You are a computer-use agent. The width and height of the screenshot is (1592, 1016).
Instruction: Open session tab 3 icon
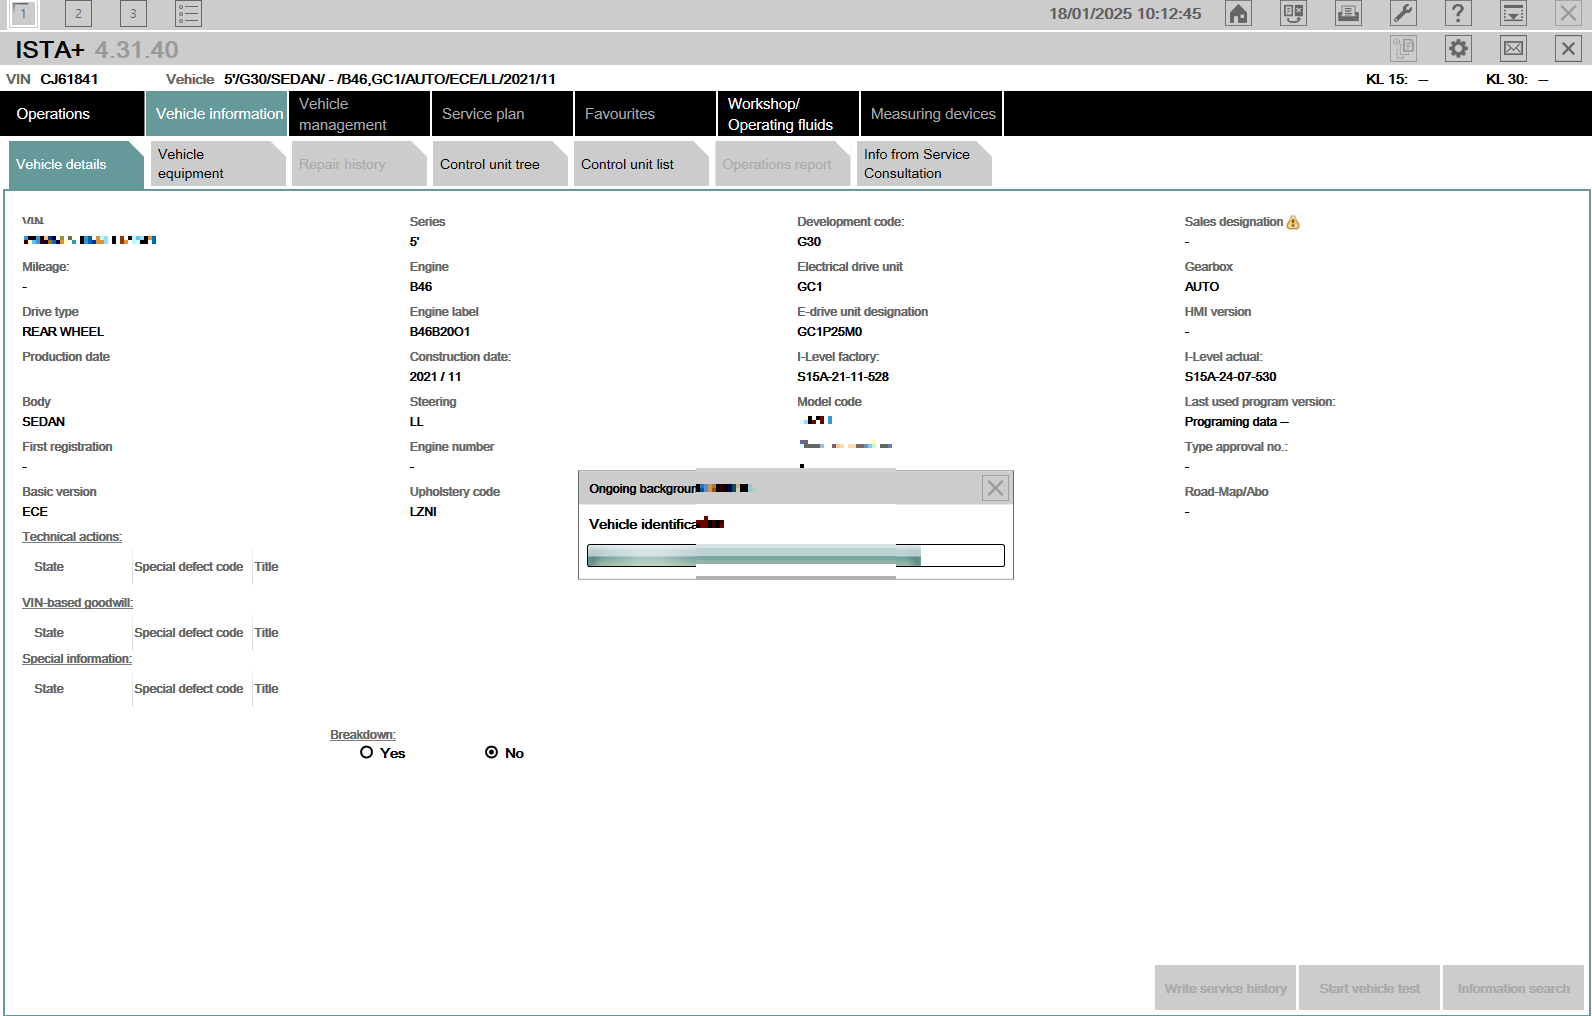pyautogui.click(x=133, y=13)
